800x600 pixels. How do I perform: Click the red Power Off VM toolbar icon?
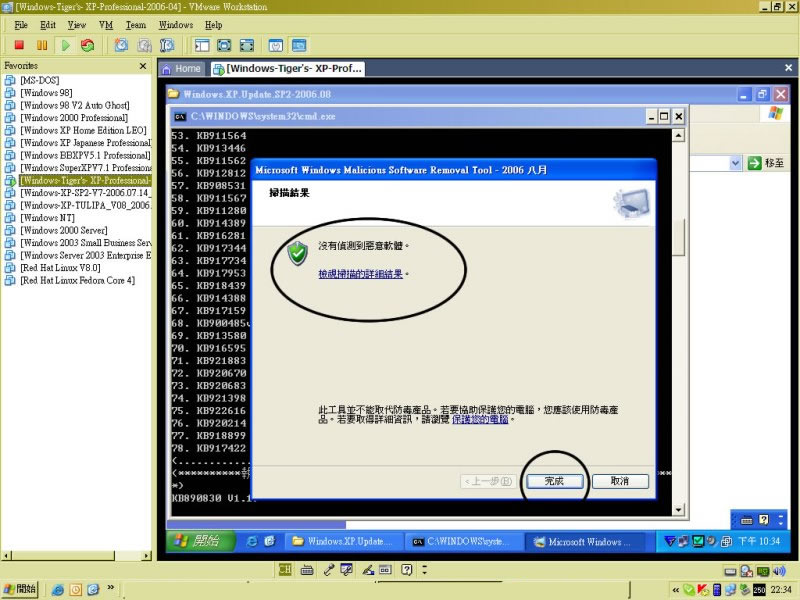(x=19, y=45)
